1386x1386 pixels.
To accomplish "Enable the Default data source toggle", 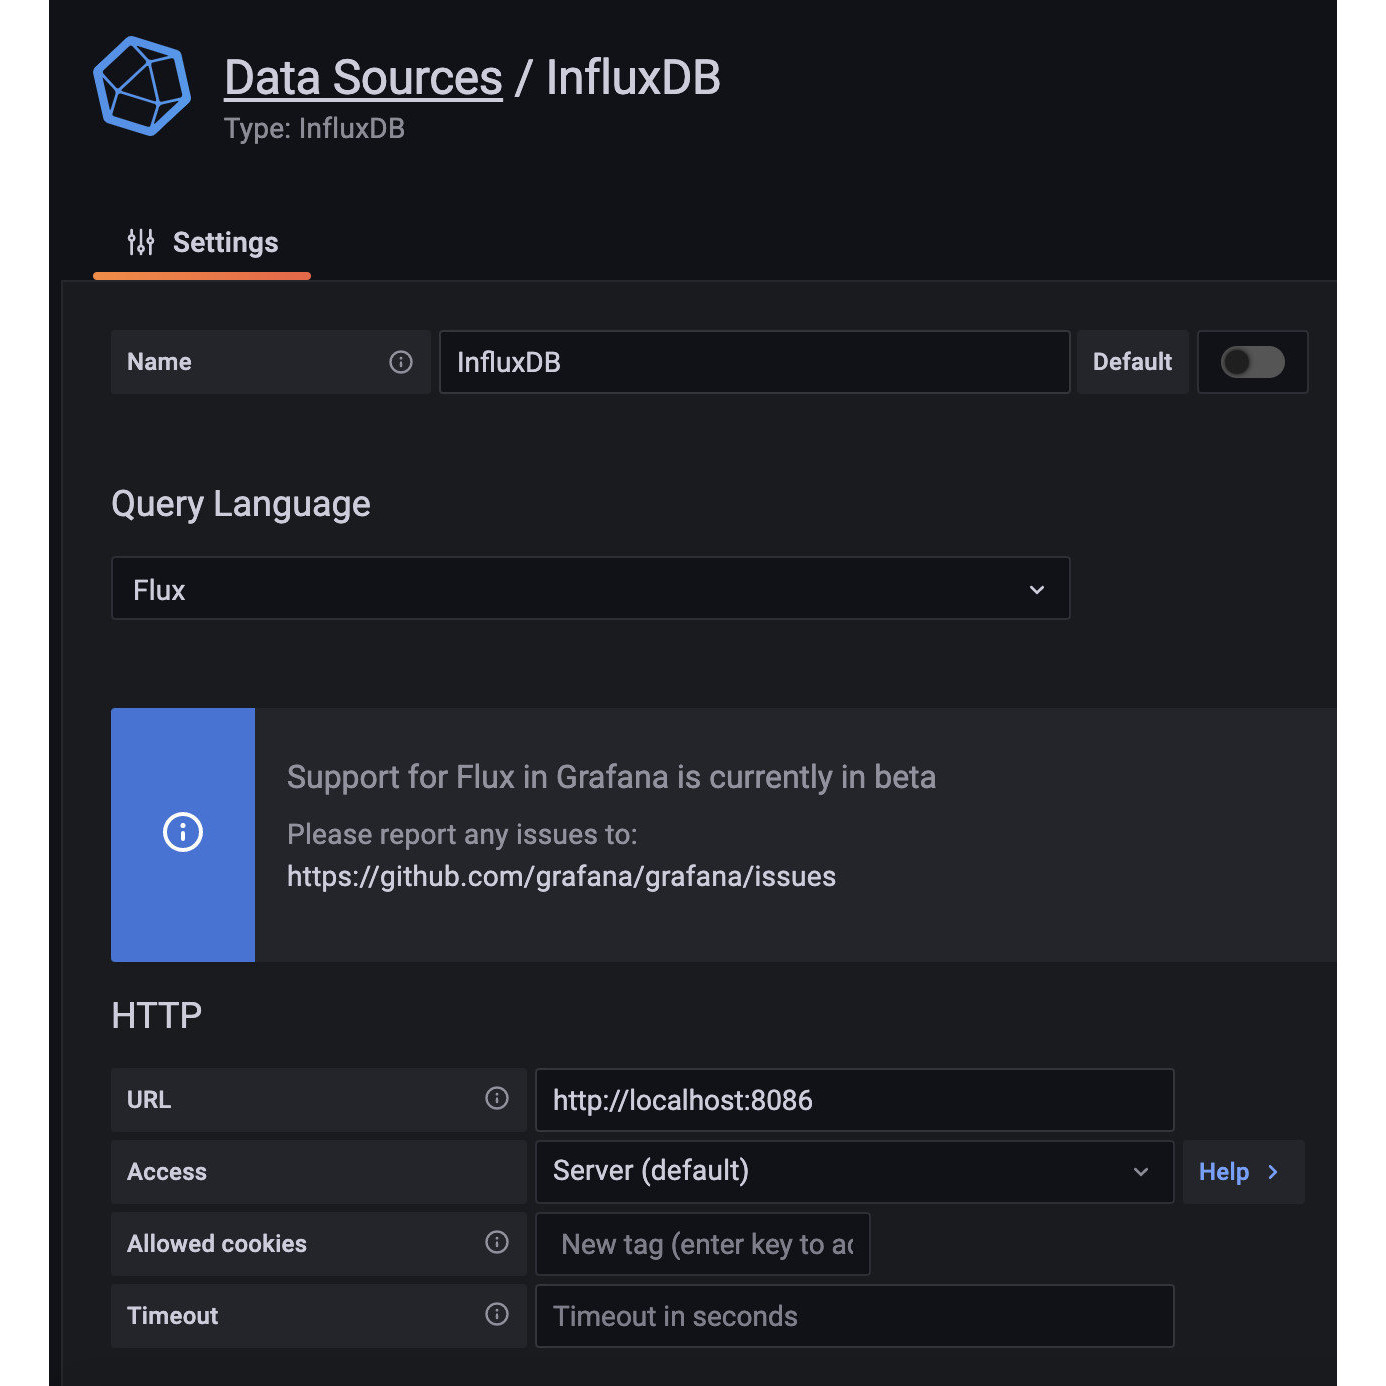I will (1252, 362).
